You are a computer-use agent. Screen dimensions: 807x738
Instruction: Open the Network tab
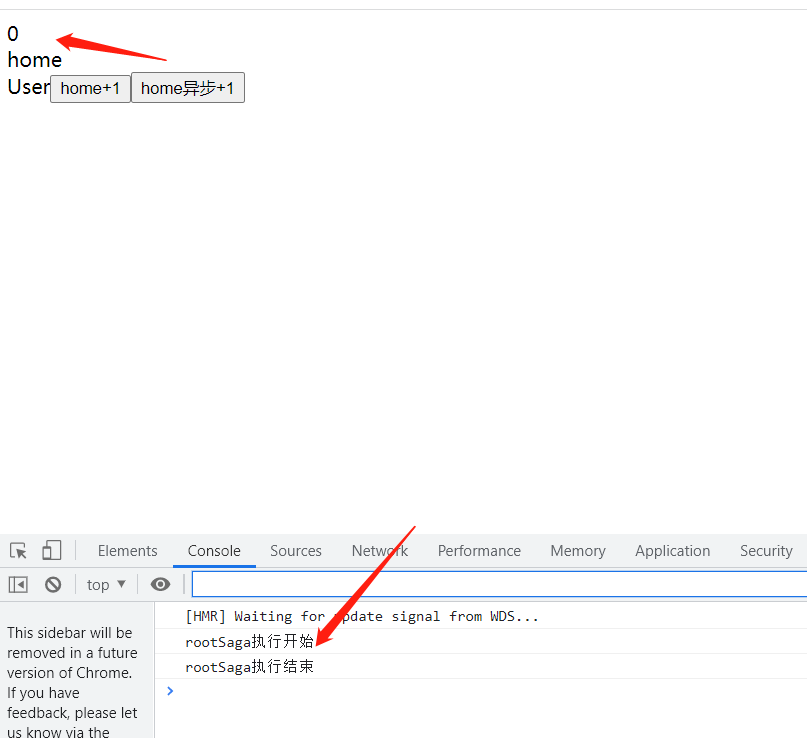(380, 551)
